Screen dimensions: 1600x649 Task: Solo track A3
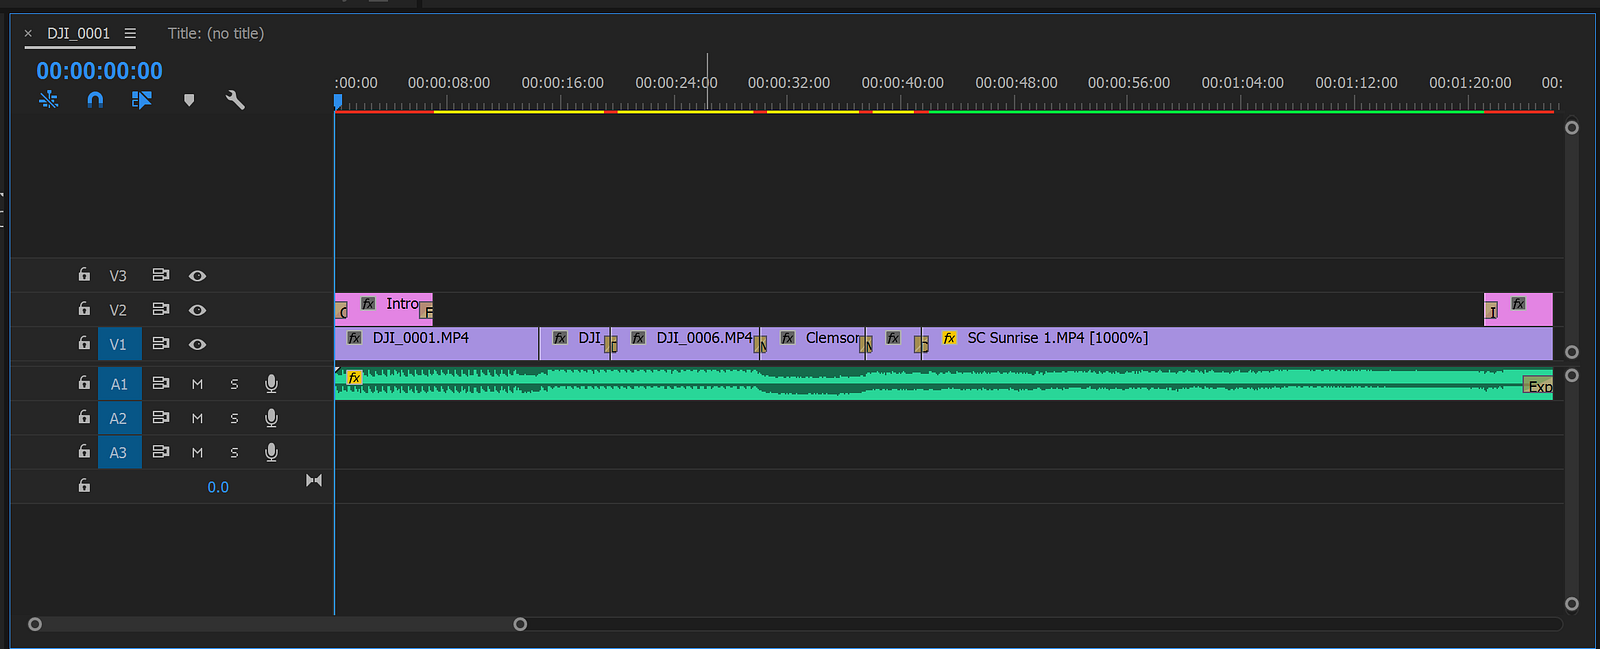[234, 452]
